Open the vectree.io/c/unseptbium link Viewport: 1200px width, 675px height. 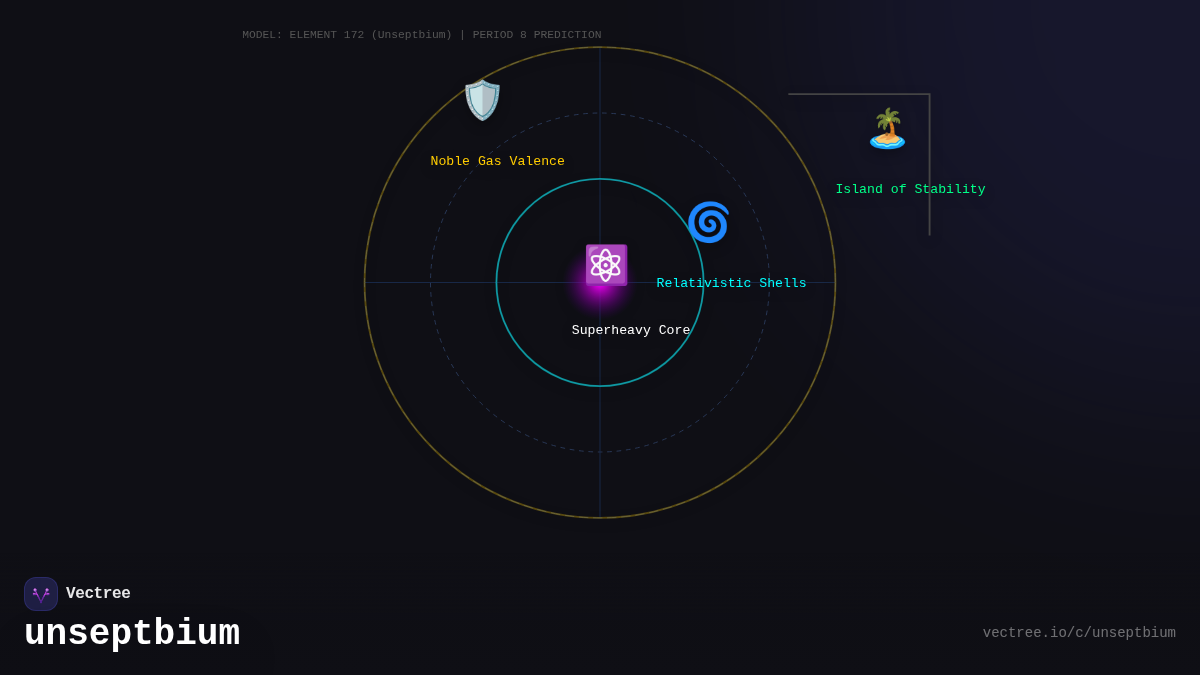click(1078, 633)
